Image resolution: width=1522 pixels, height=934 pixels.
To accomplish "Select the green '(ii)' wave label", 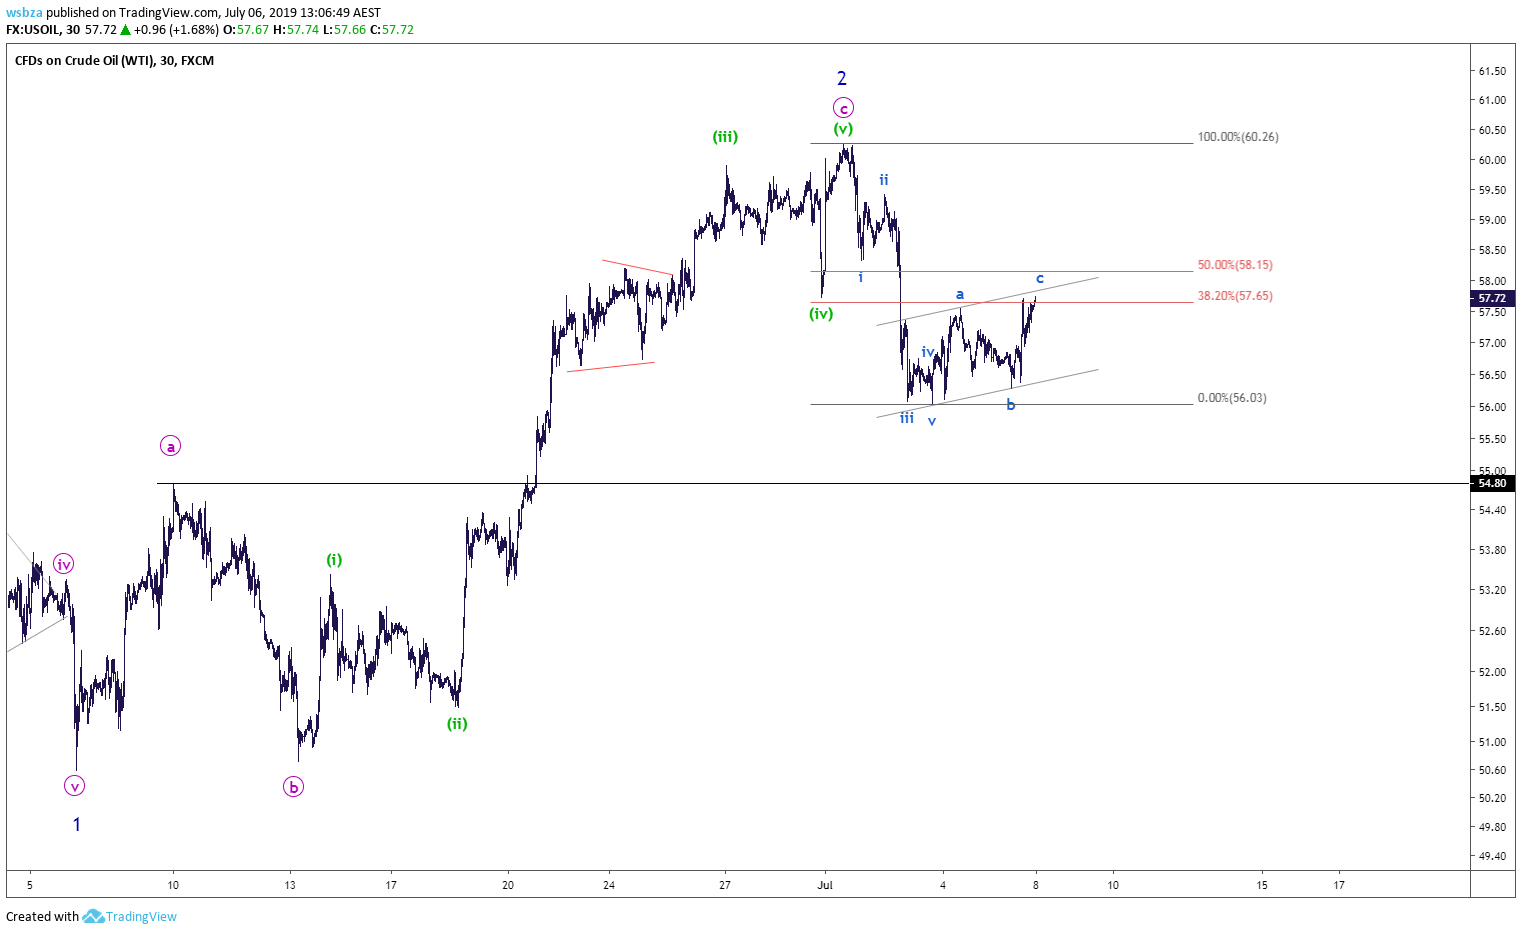I will pyautogui.click(x=457, y=724).
